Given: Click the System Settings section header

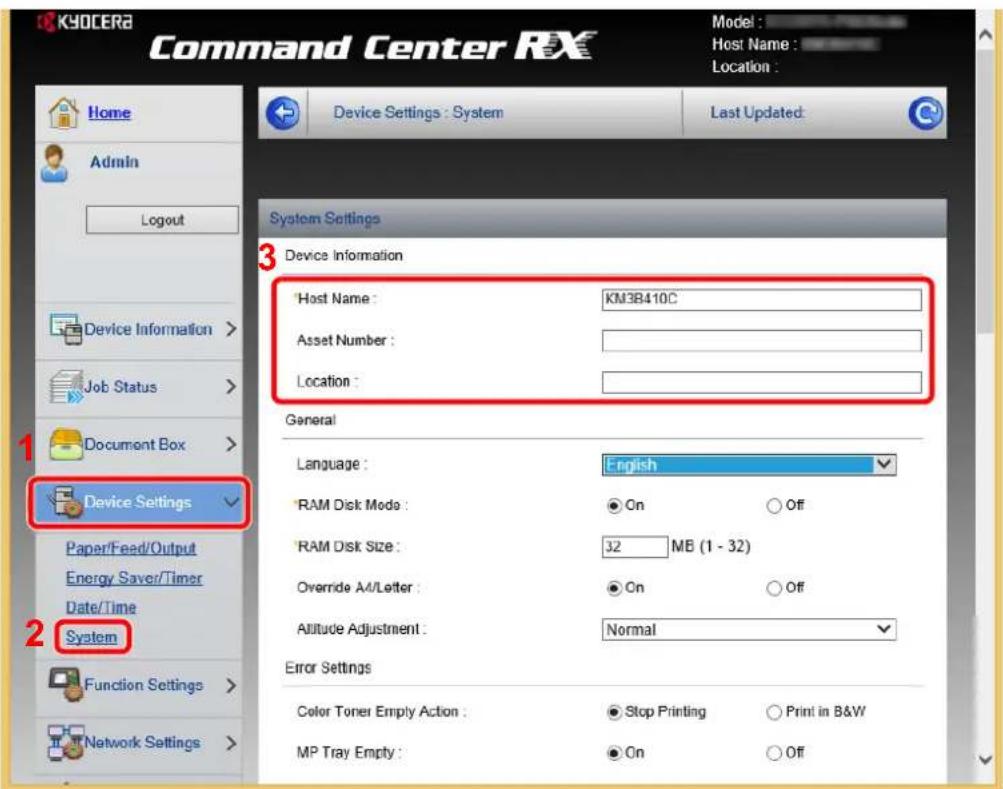Looking at the screenshot, I should click(602, 219).
